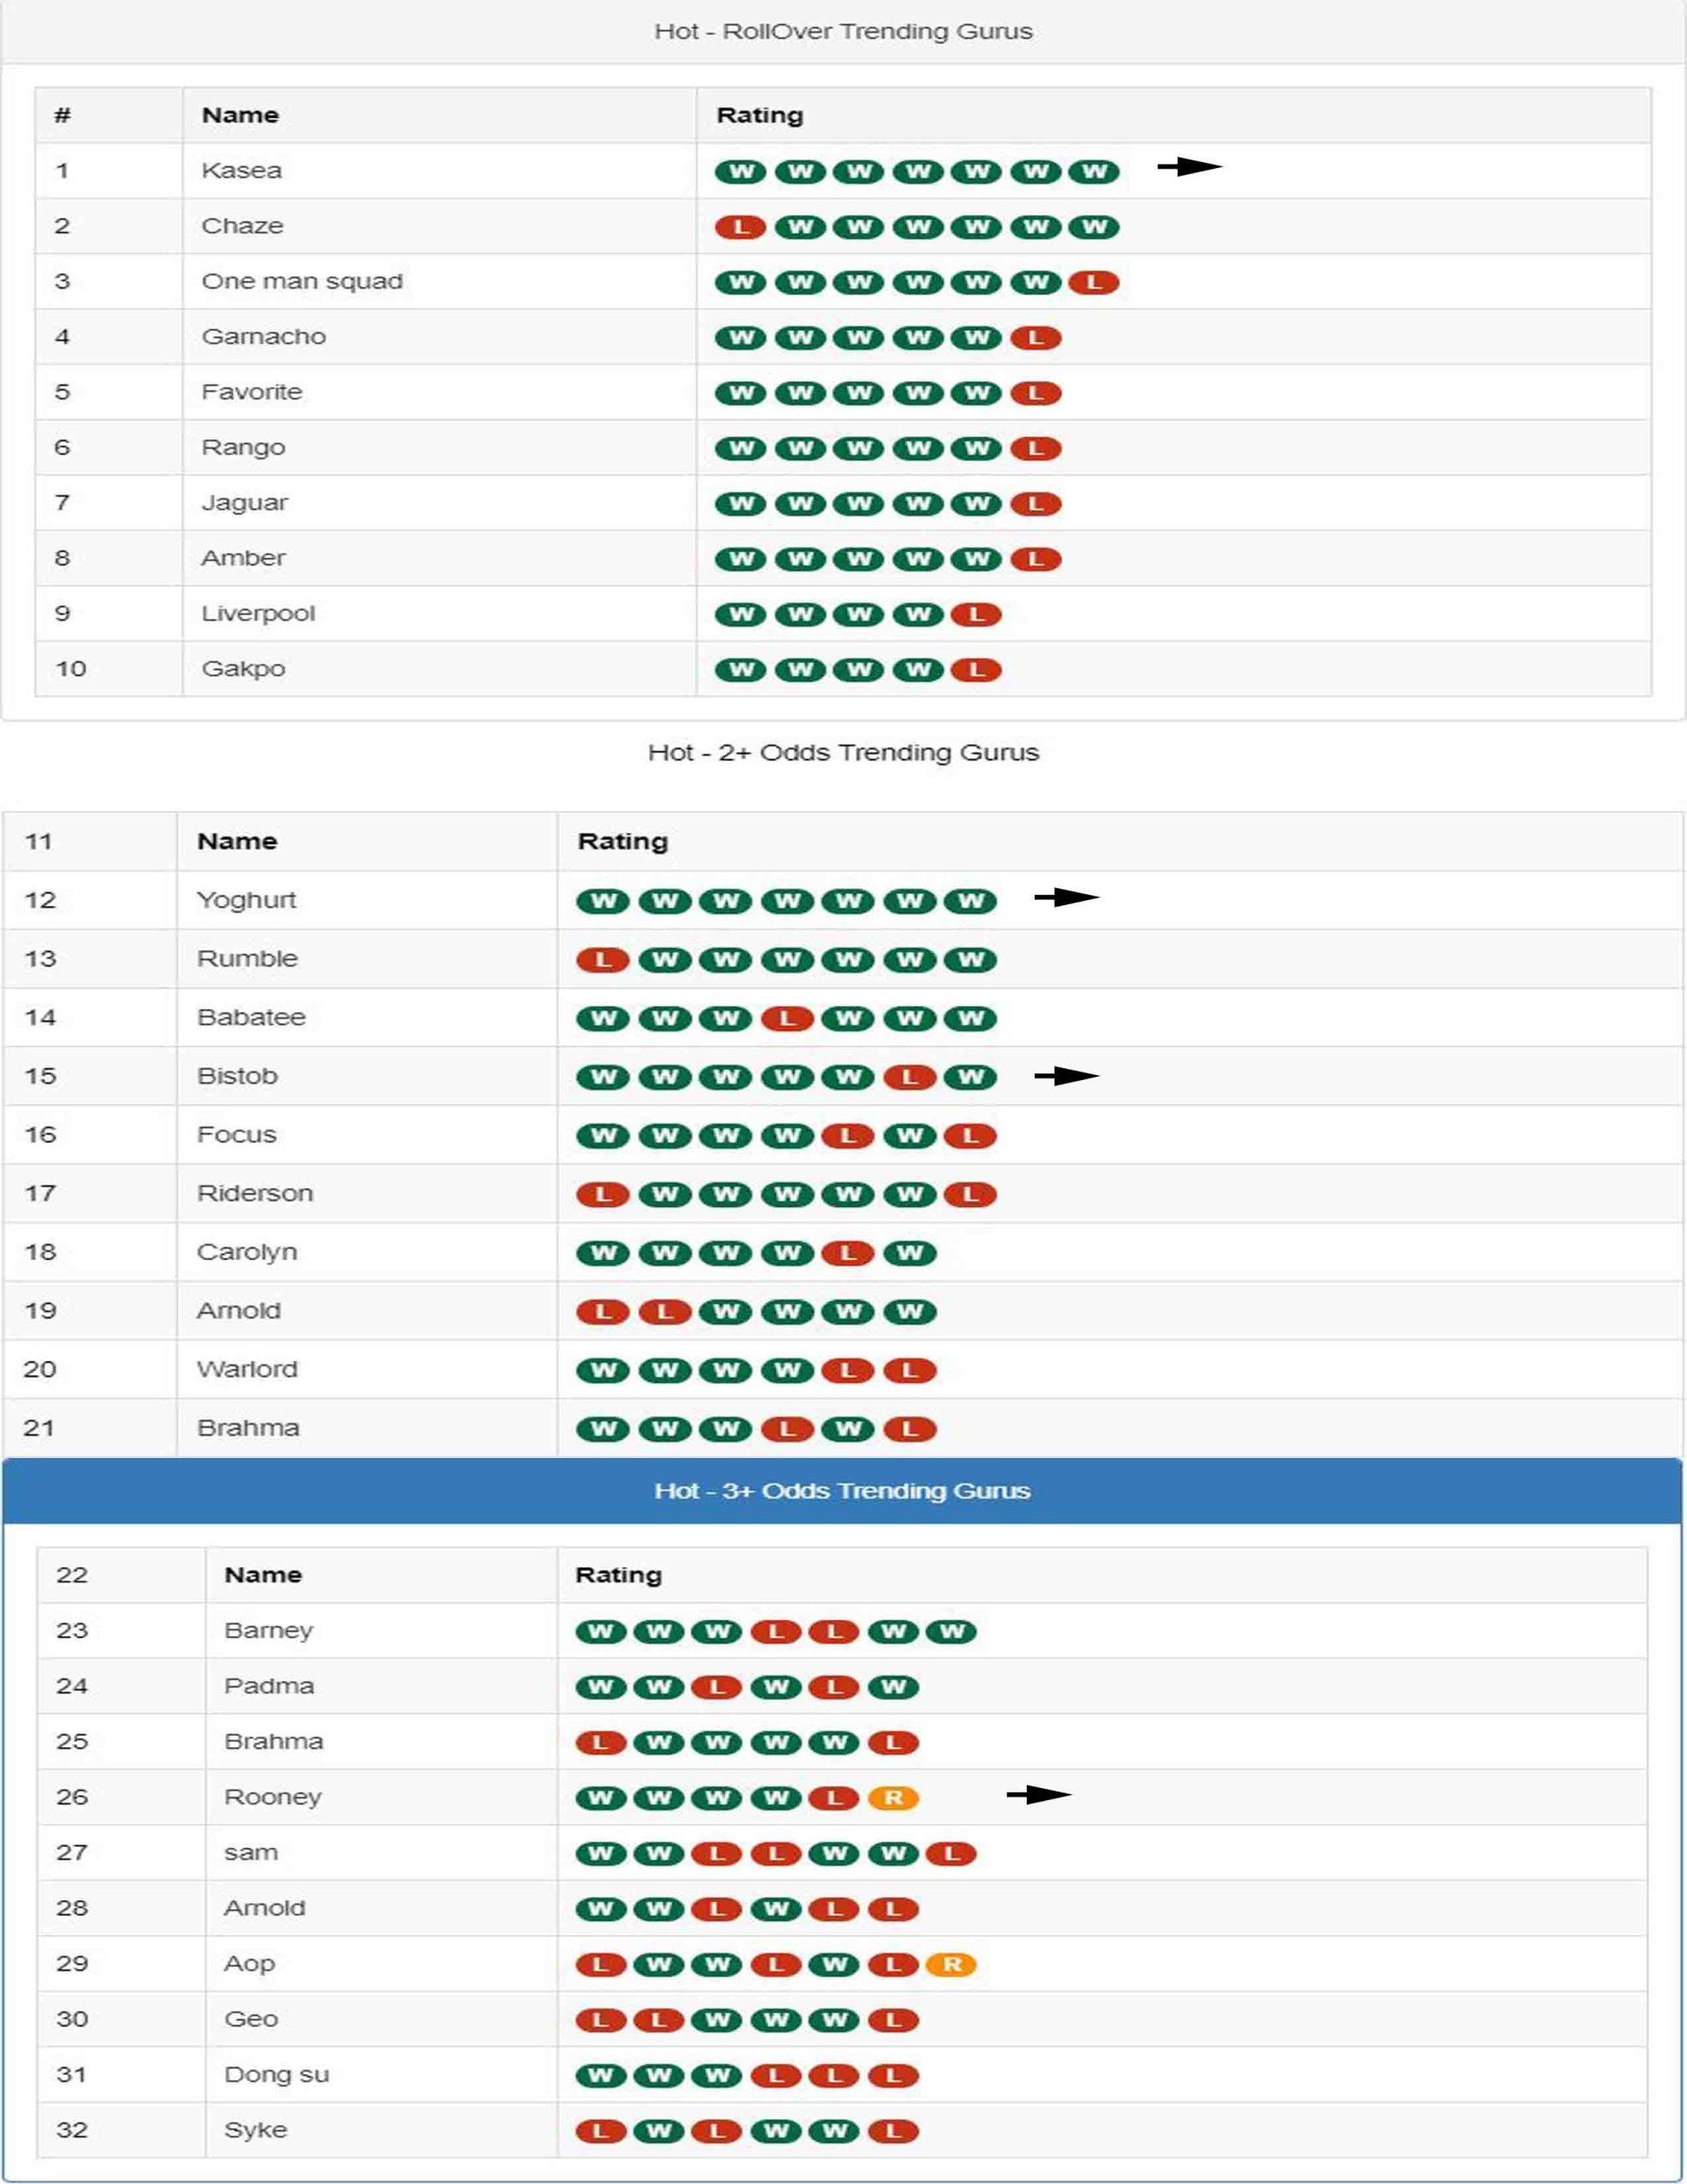Click the guru name Liverpool in the first table
1687x2184 pixels.
(x=258, y=613)
